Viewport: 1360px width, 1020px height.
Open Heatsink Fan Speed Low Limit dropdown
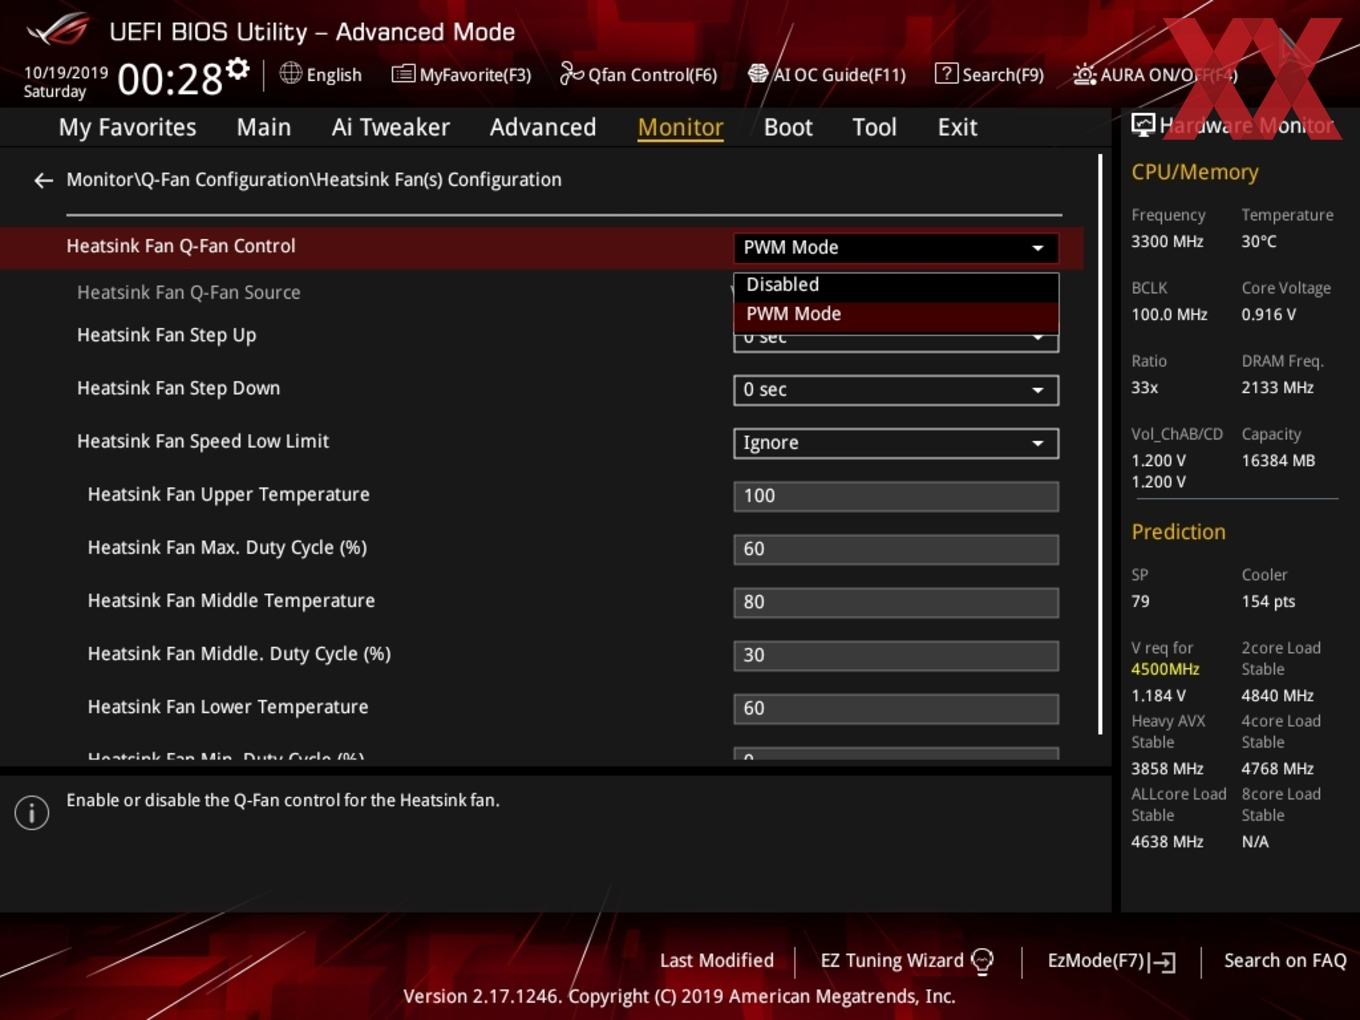(x=896, y=443)
